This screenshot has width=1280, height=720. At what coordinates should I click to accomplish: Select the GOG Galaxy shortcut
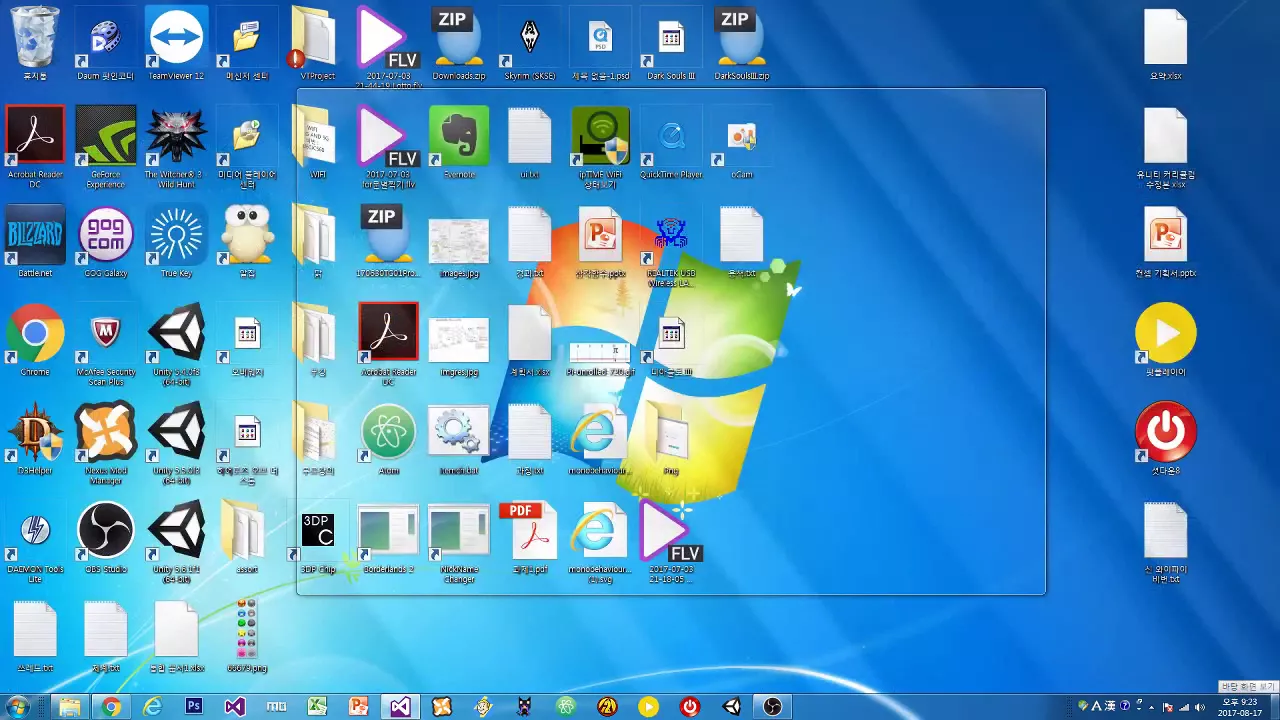click(105, 241)
